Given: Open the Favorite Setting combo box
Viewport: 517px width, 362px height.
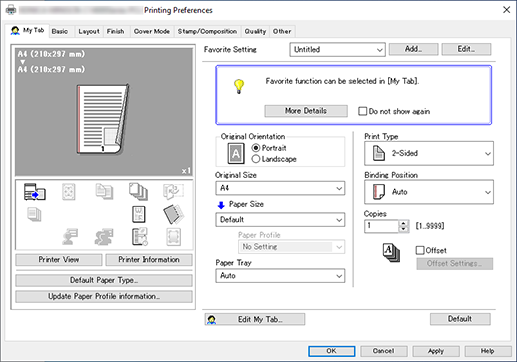Looking at the screenshot, I should pos(337,50).
